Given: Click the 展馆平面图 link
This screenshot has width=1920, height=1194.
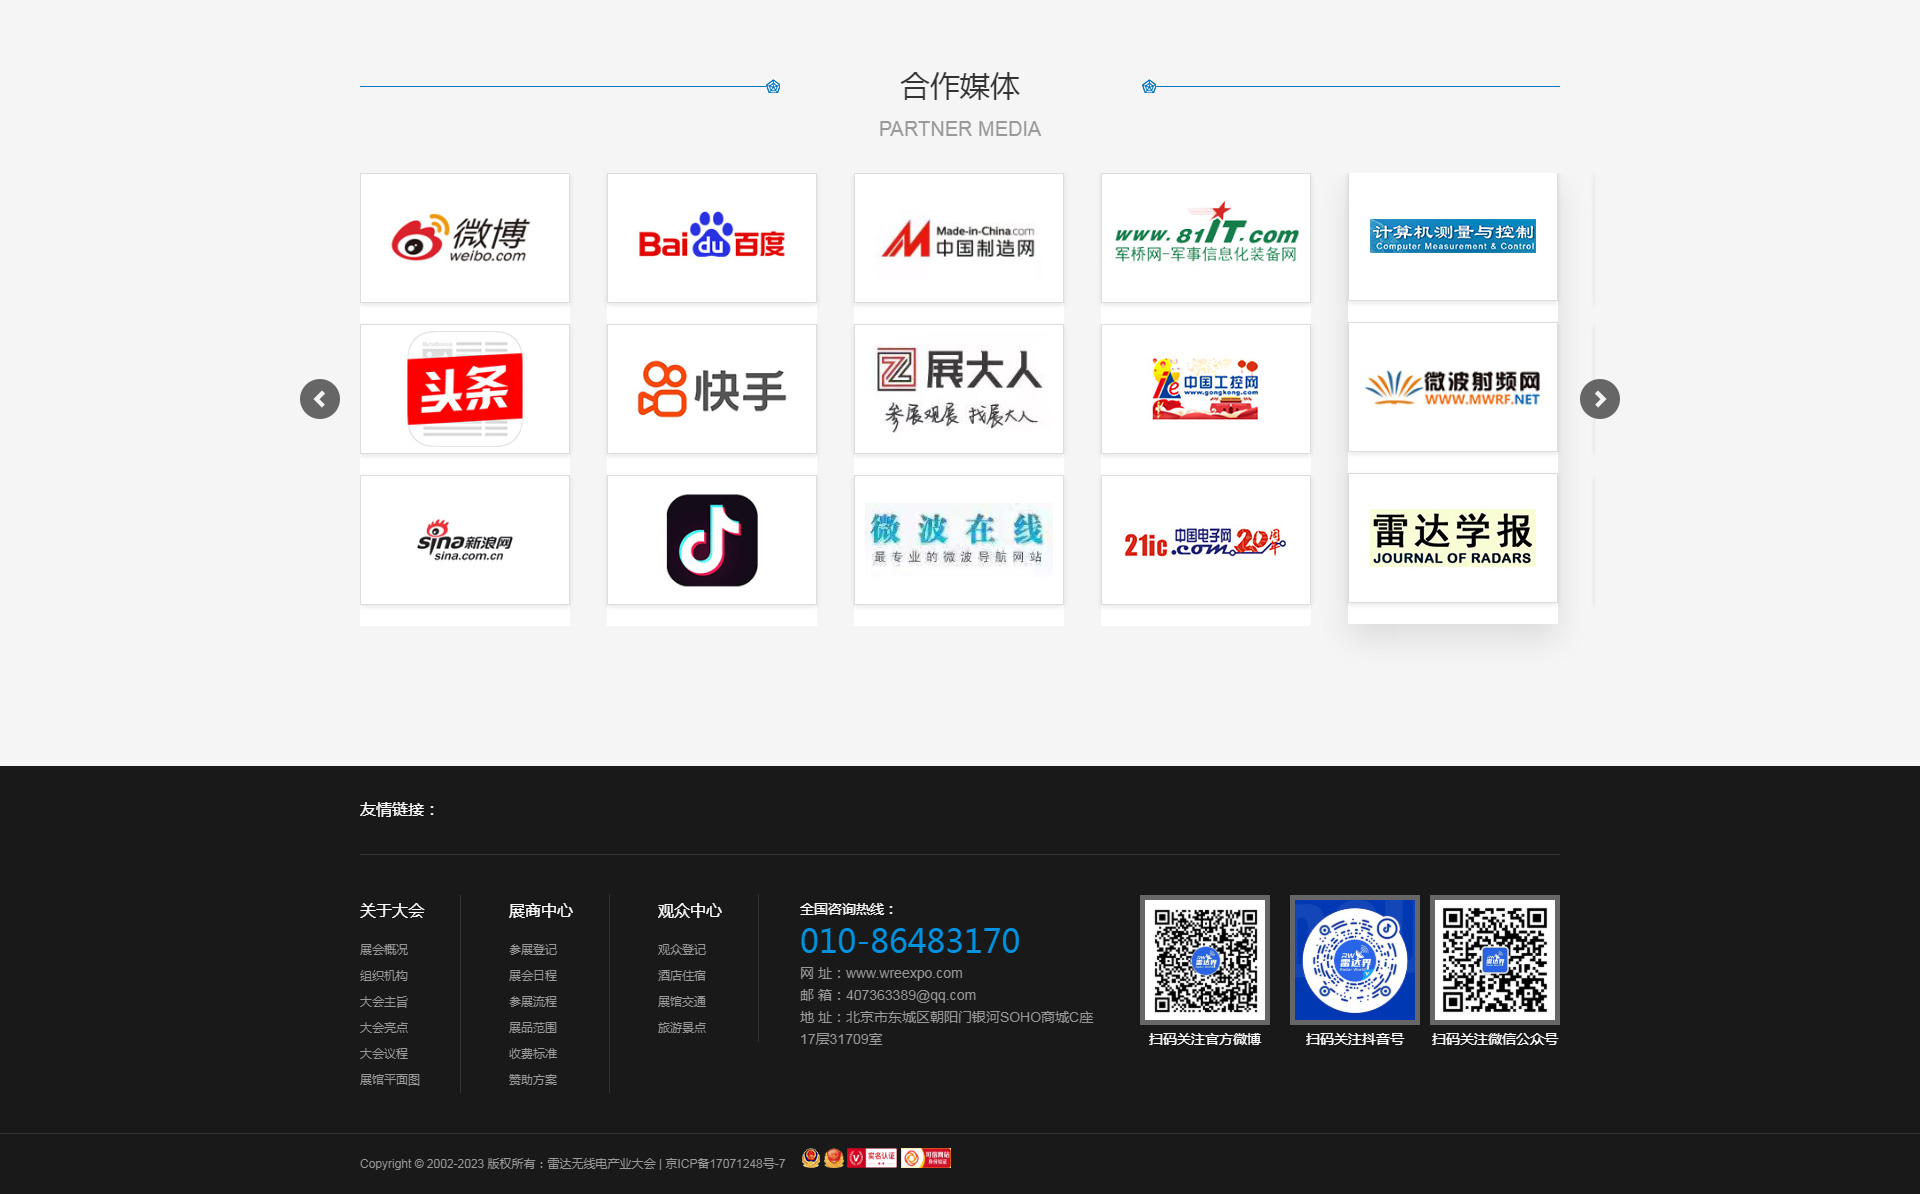Looking at the screenshot, I should point(390,1080).
